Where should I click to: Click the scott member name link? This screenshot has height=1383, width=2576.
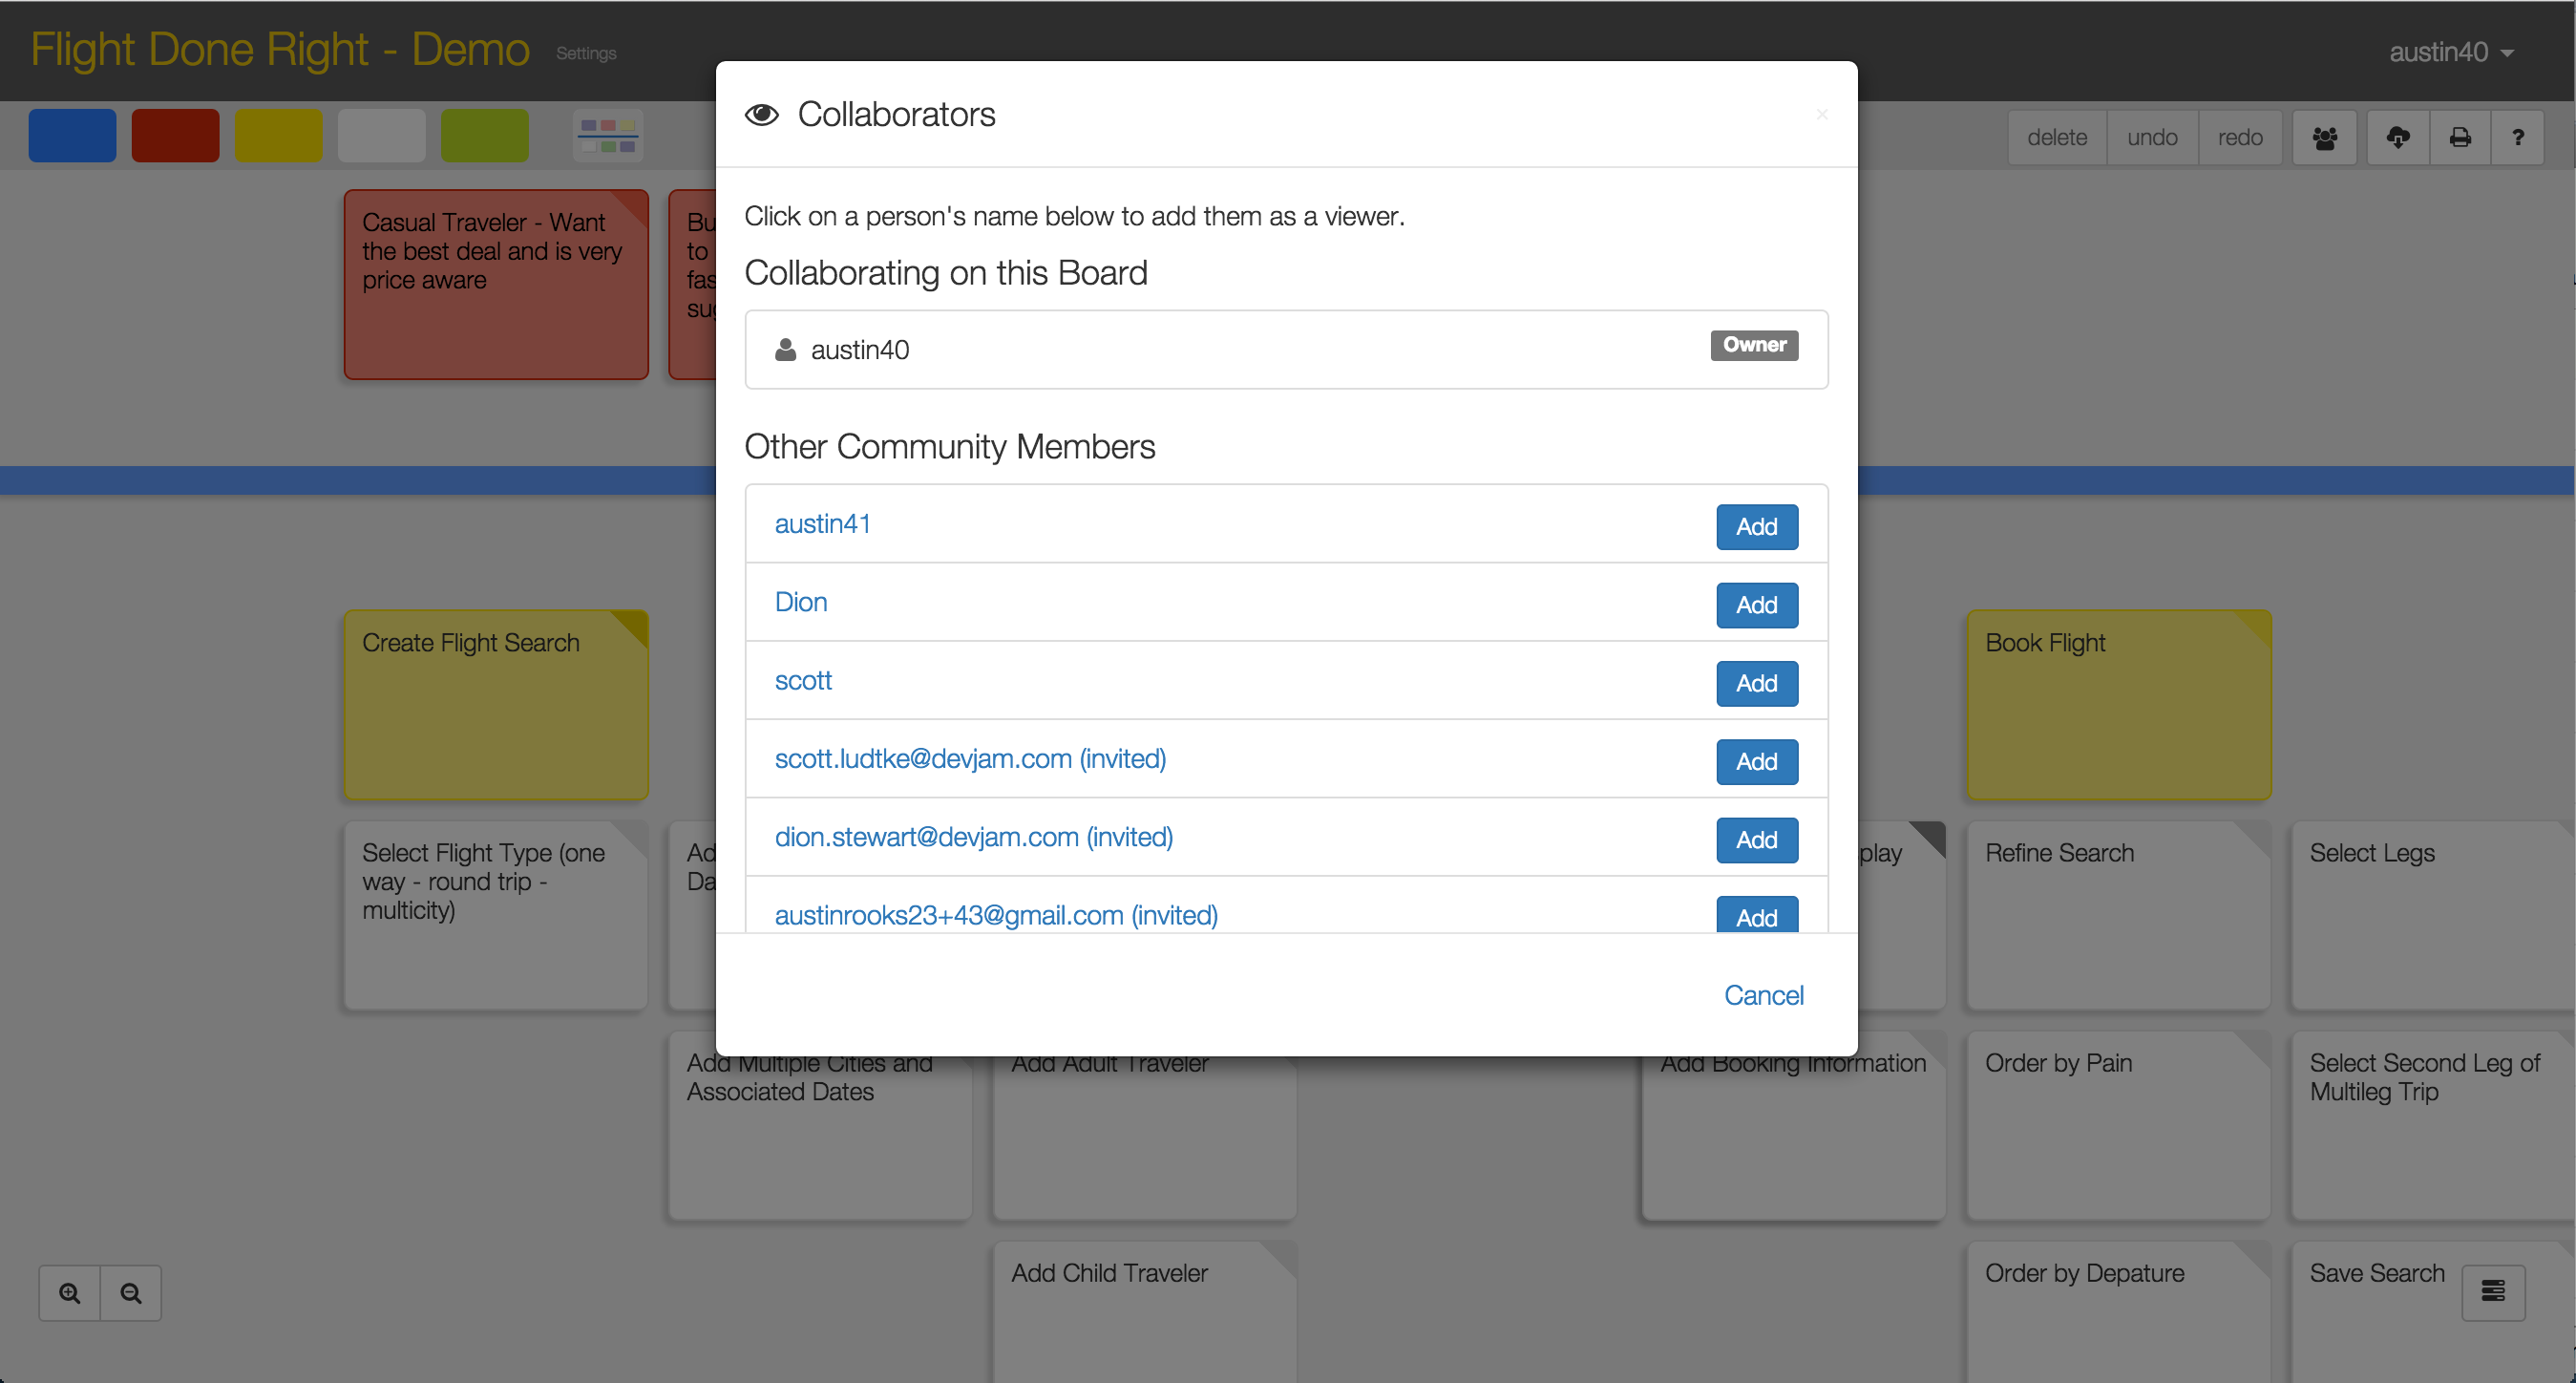click(x=803, y=681)
